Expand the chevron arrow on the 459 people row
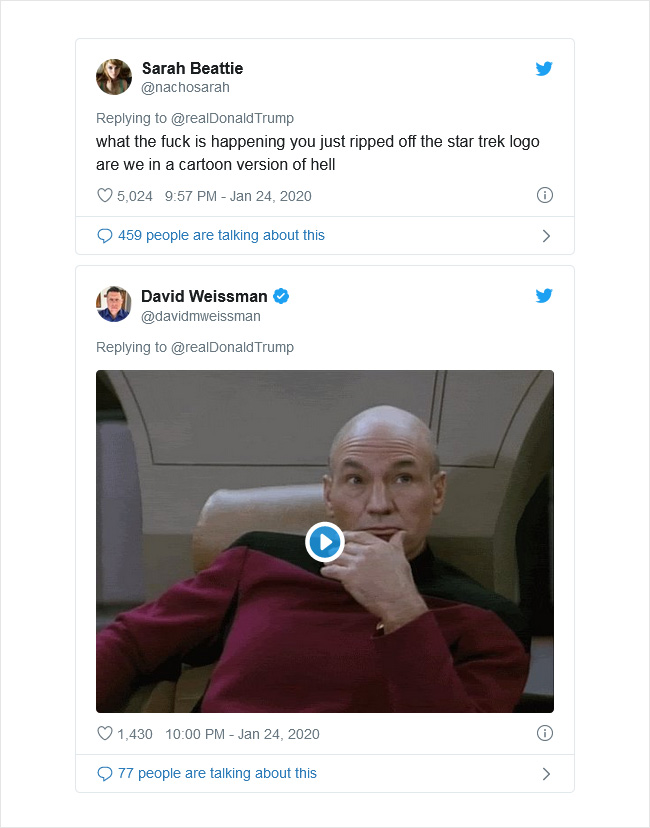 point(547,236)
